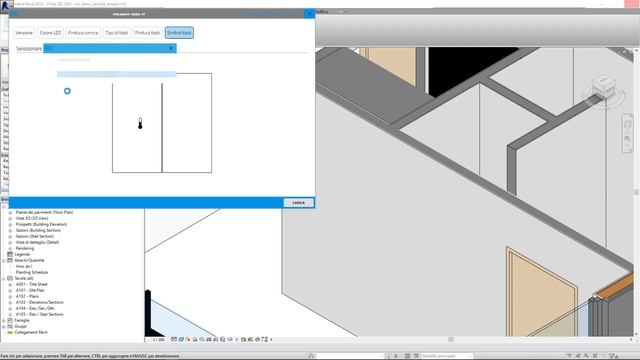Click the Gruppi icon in browser
Viewport: 640px width, 360px height.
[10, 327]
